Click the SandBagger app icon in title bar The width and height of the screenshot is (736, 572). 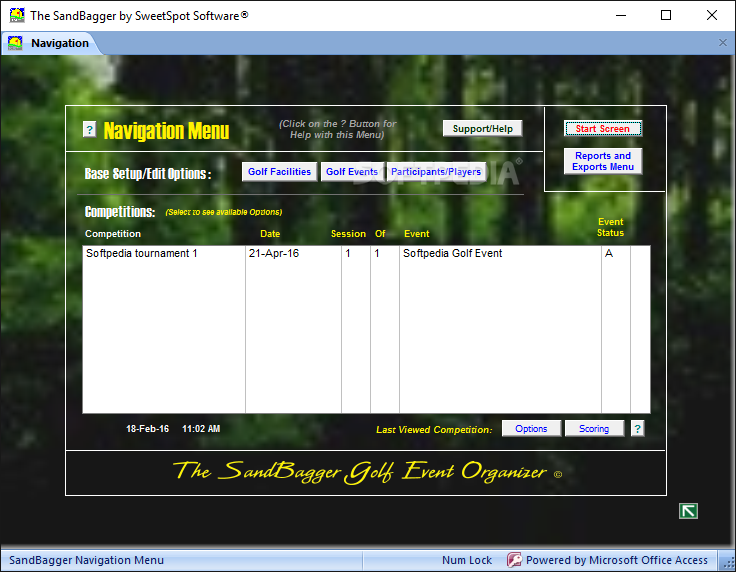click(x=17, y=15)
